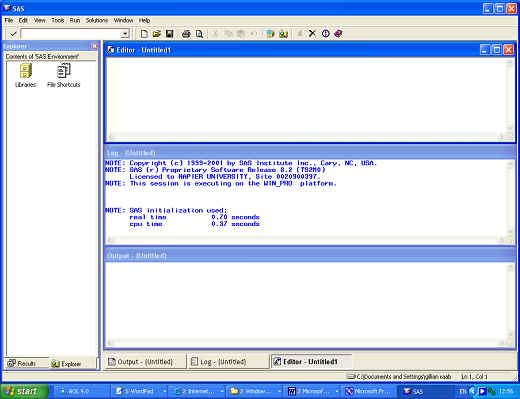The width and height of the screenshot is (520, 399).
Task: Click the greyed-out Submit running-man icon
Action: [300, 34]
